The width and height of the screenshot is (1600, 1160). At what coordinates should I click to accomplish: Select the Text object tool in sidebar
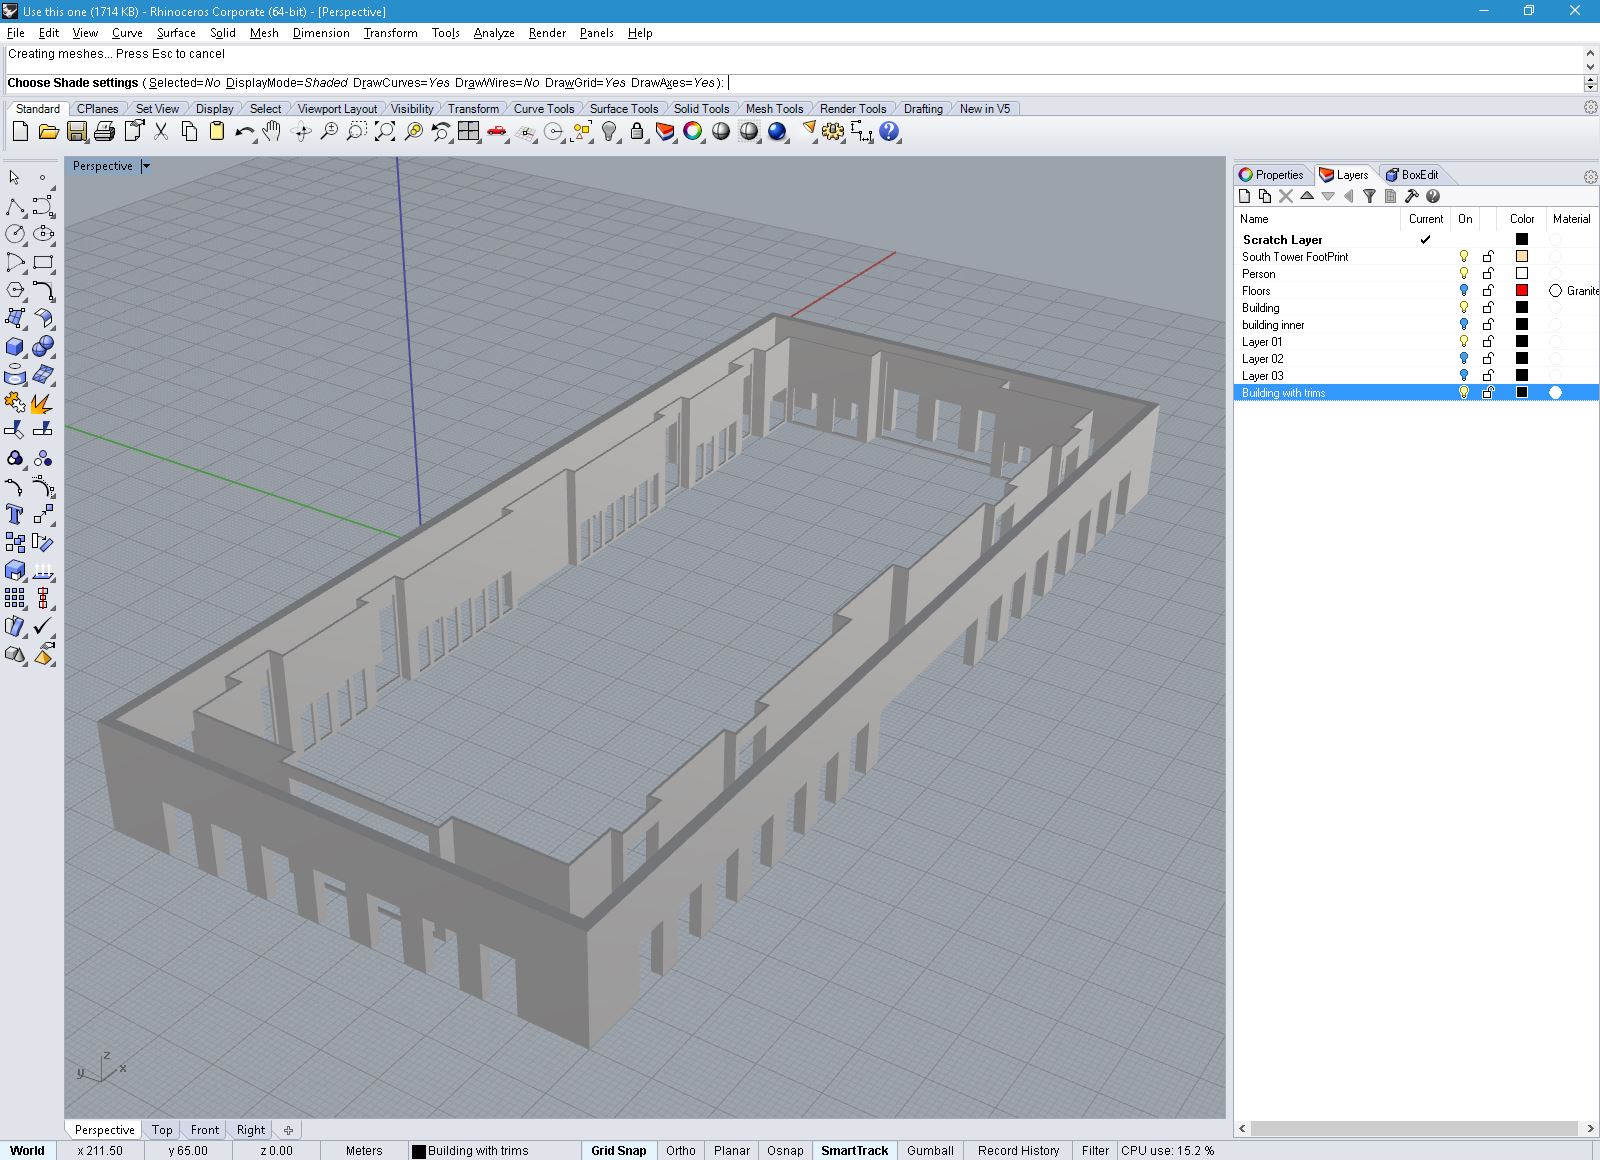(x=15, y=514)
